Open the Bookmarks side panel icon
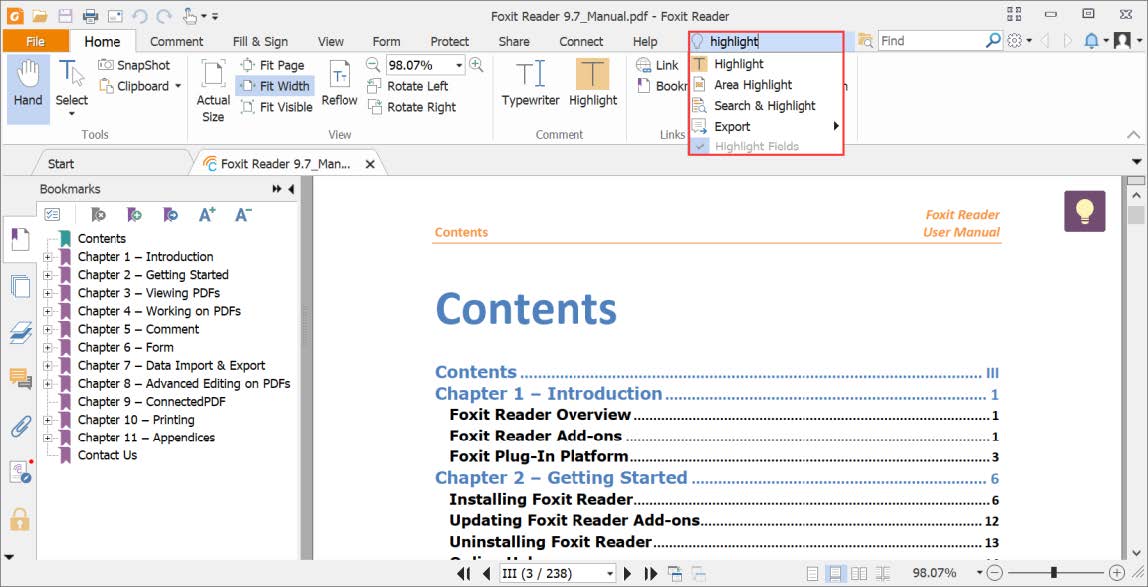Screen dimensions: 1148x587 (x=20, y=239)
